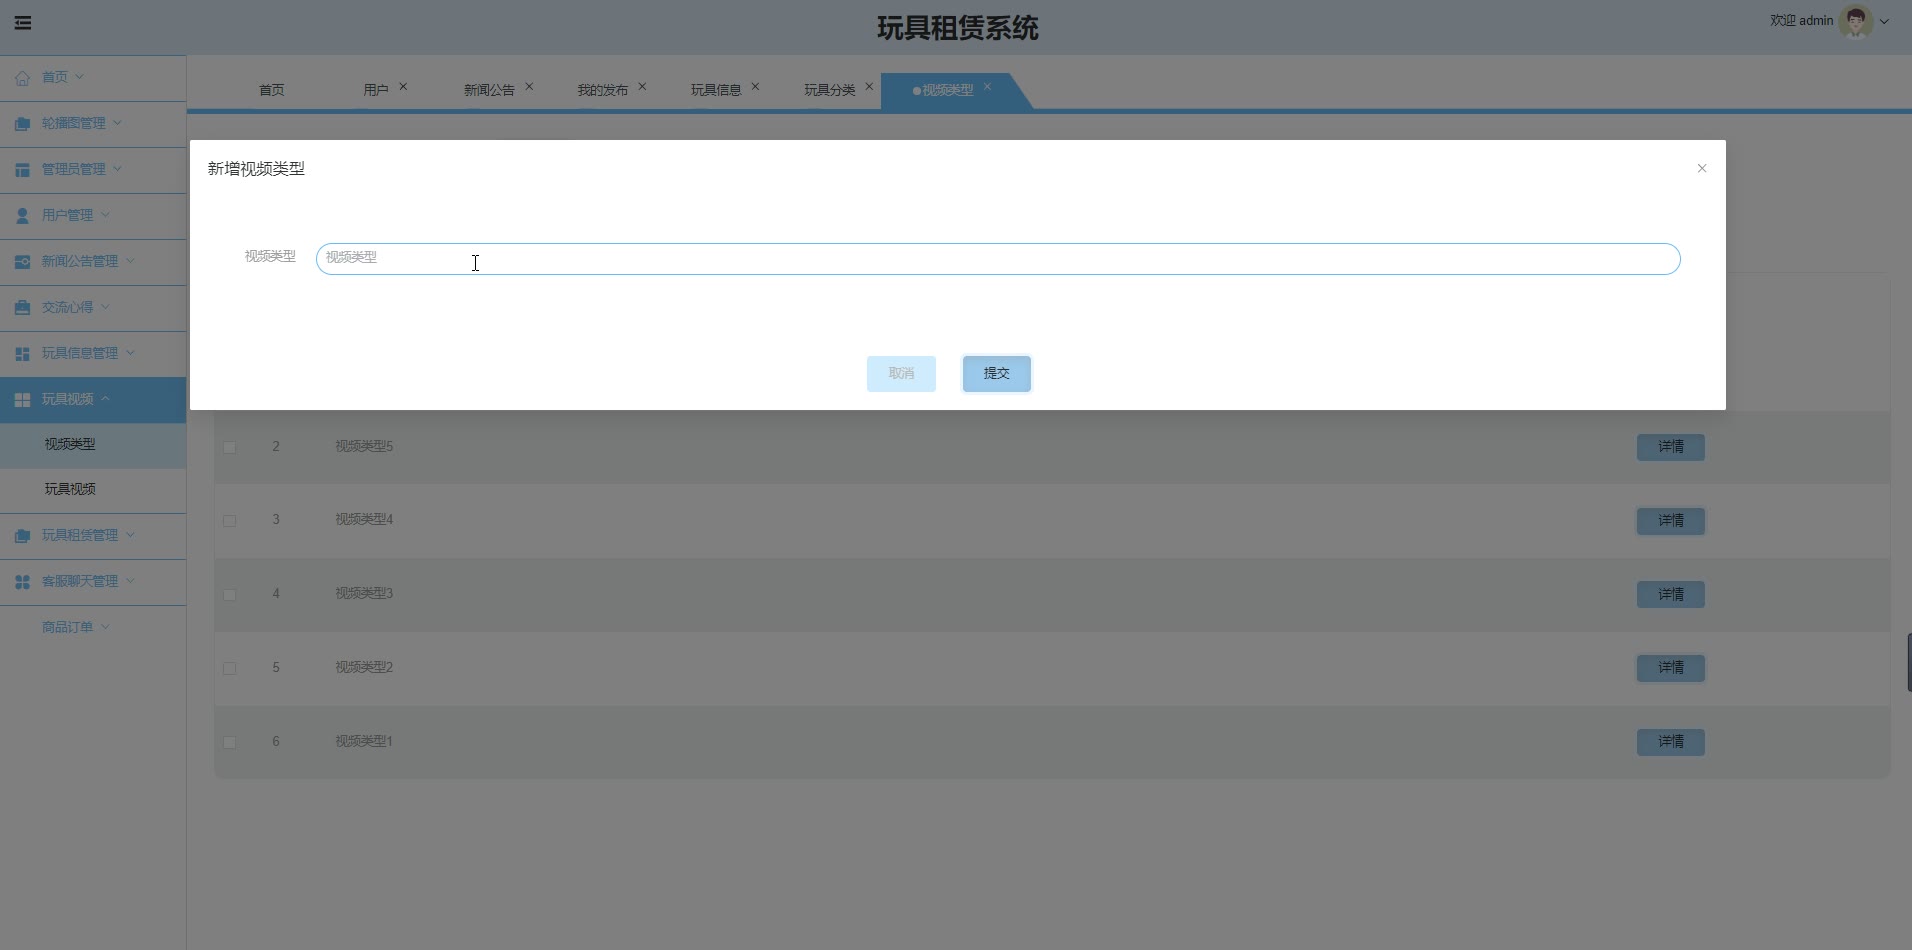Close the 我的发布 tab
Image resolution: width=1912 pixels, height=950 pixels.
tap(642, 87)
